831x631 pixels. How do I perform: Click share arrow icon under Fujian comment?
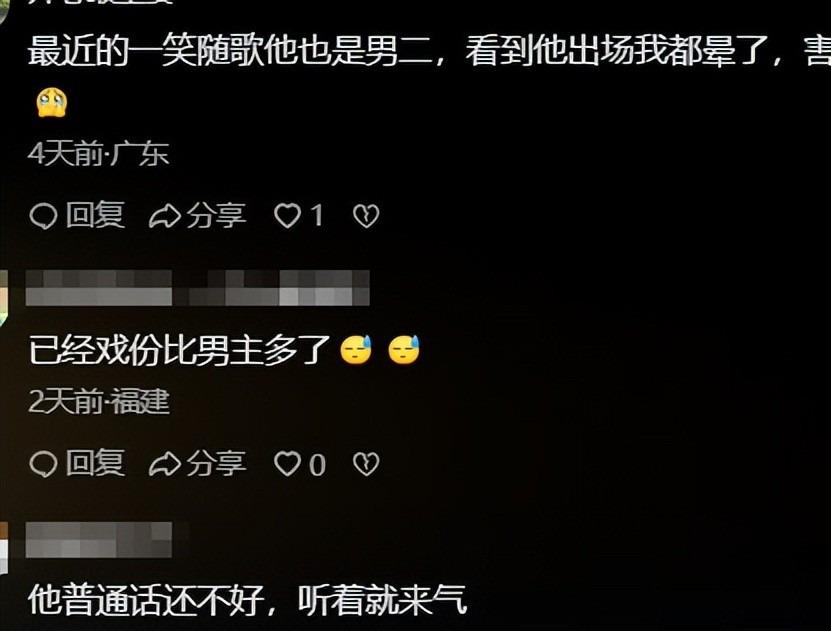[x=165, y=465]
